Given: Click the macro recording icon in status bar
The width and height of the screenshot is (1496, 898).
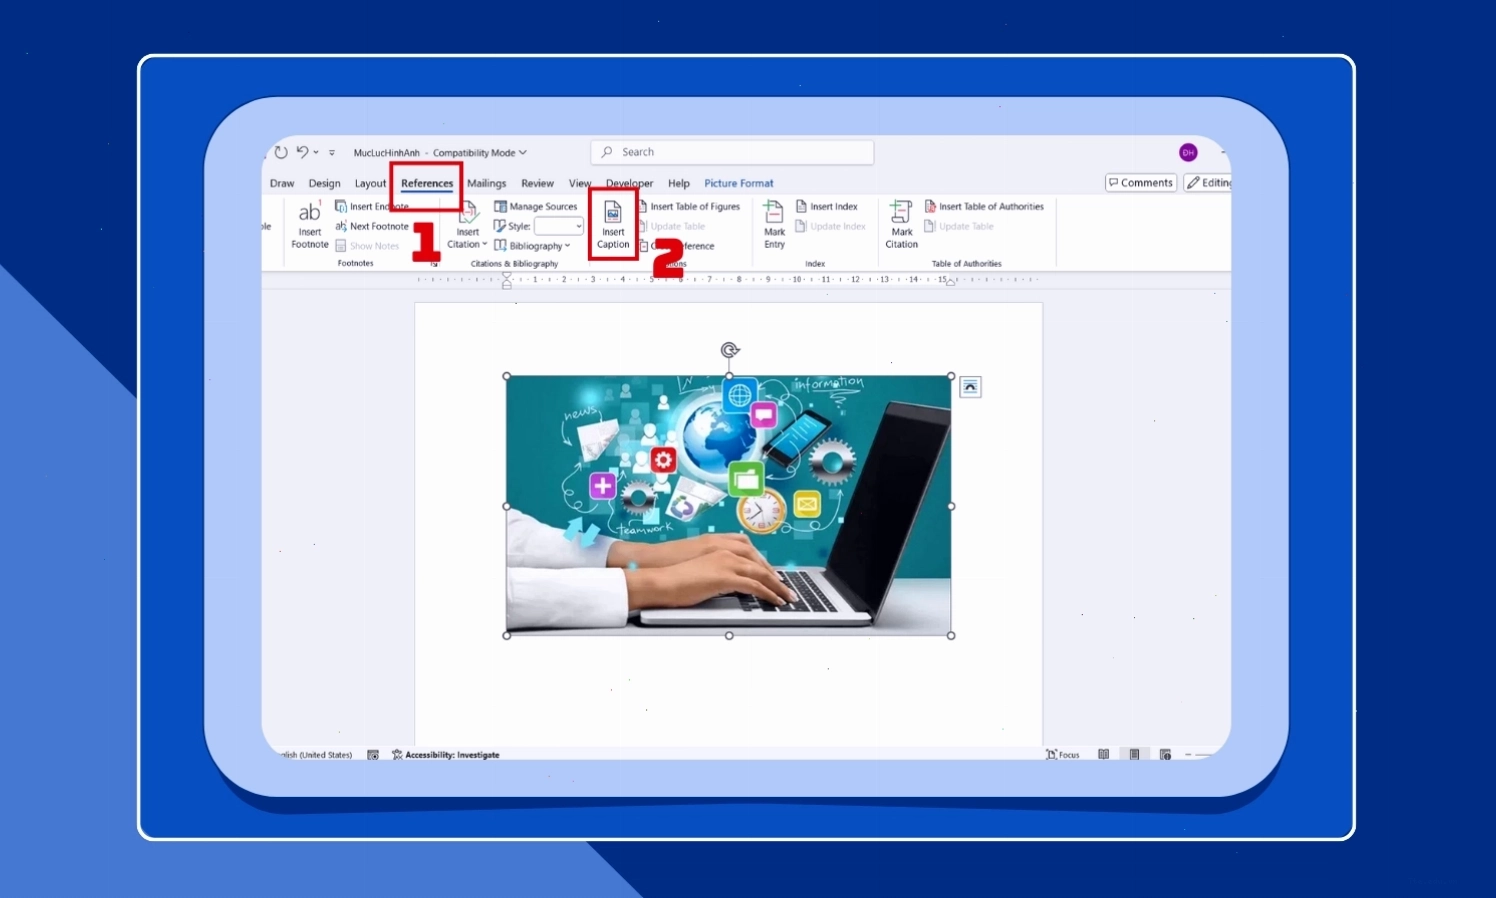Looking at the screenshot, I should click(373, 755).
